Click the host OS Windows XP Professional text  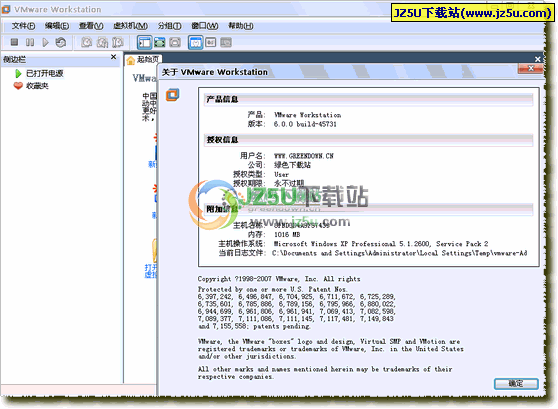(380, 244)
